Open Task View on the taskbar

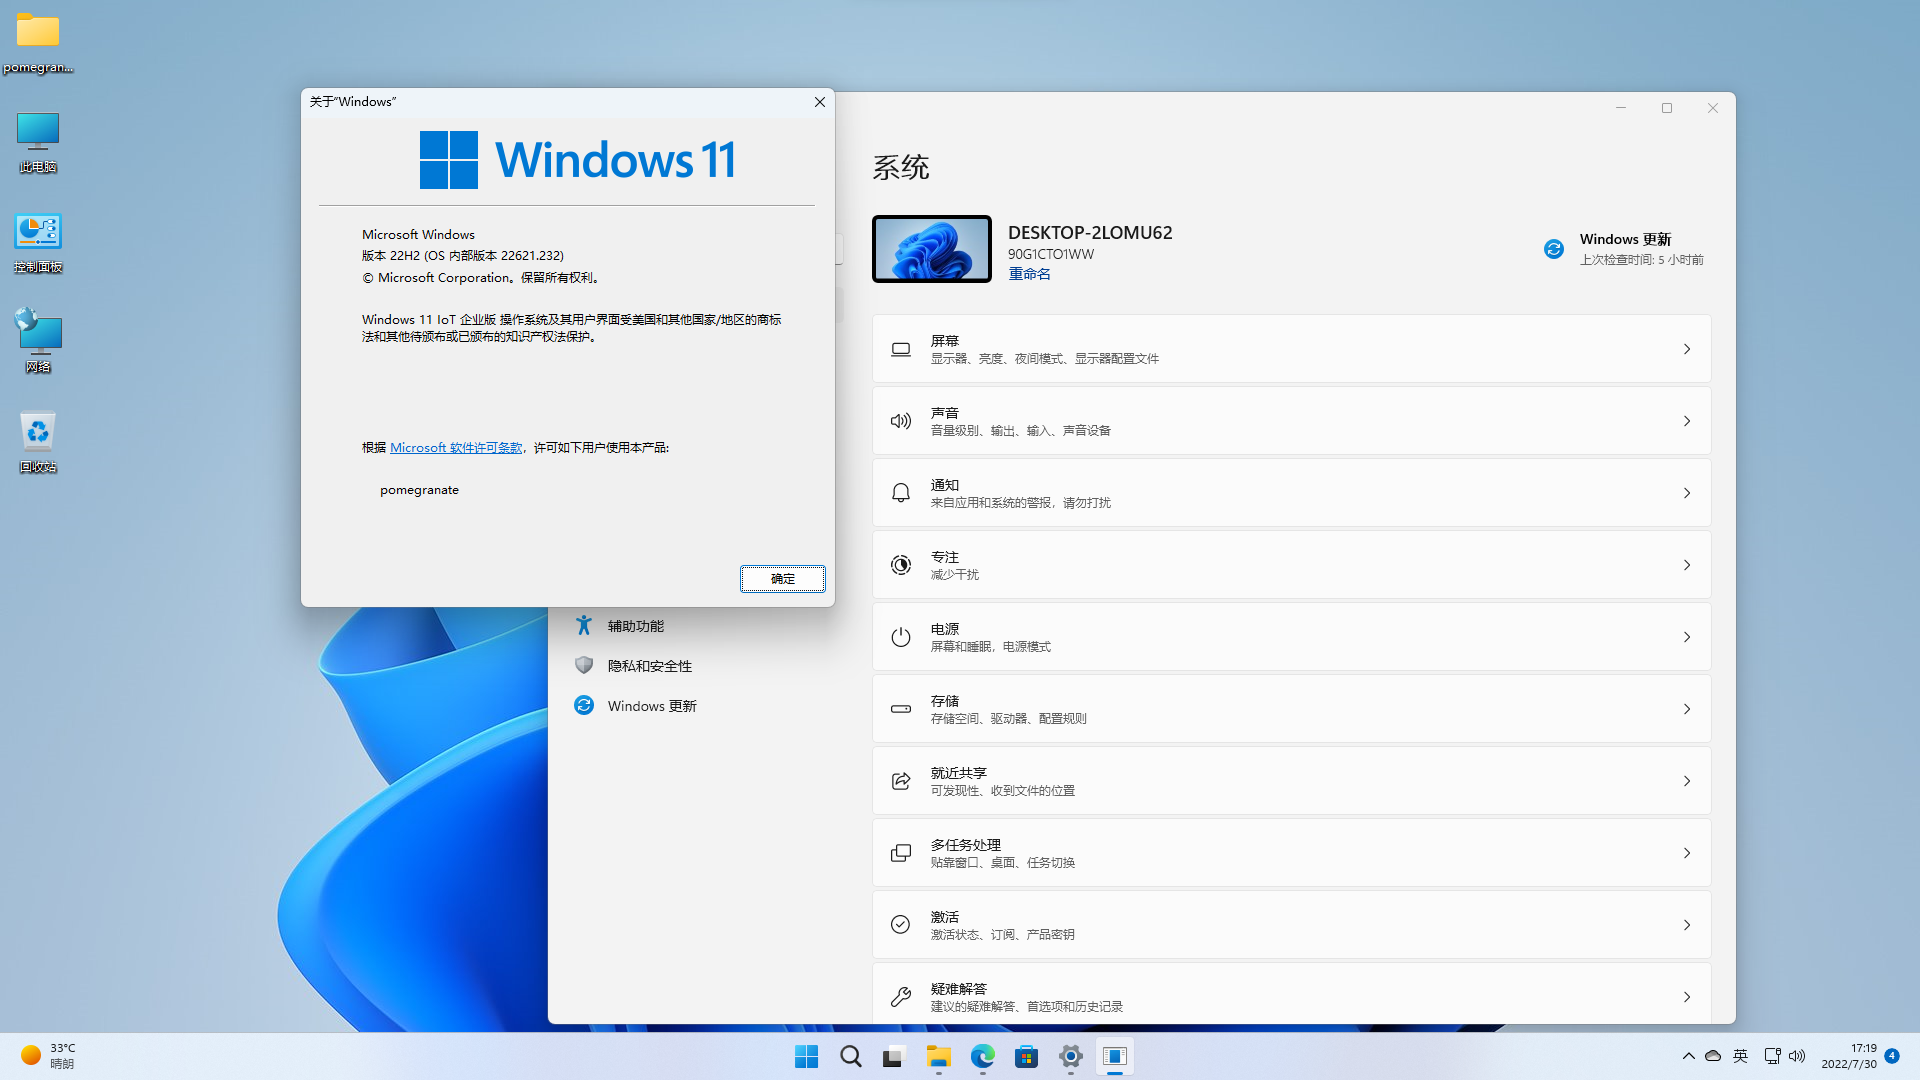click(x=894, y=1056)
